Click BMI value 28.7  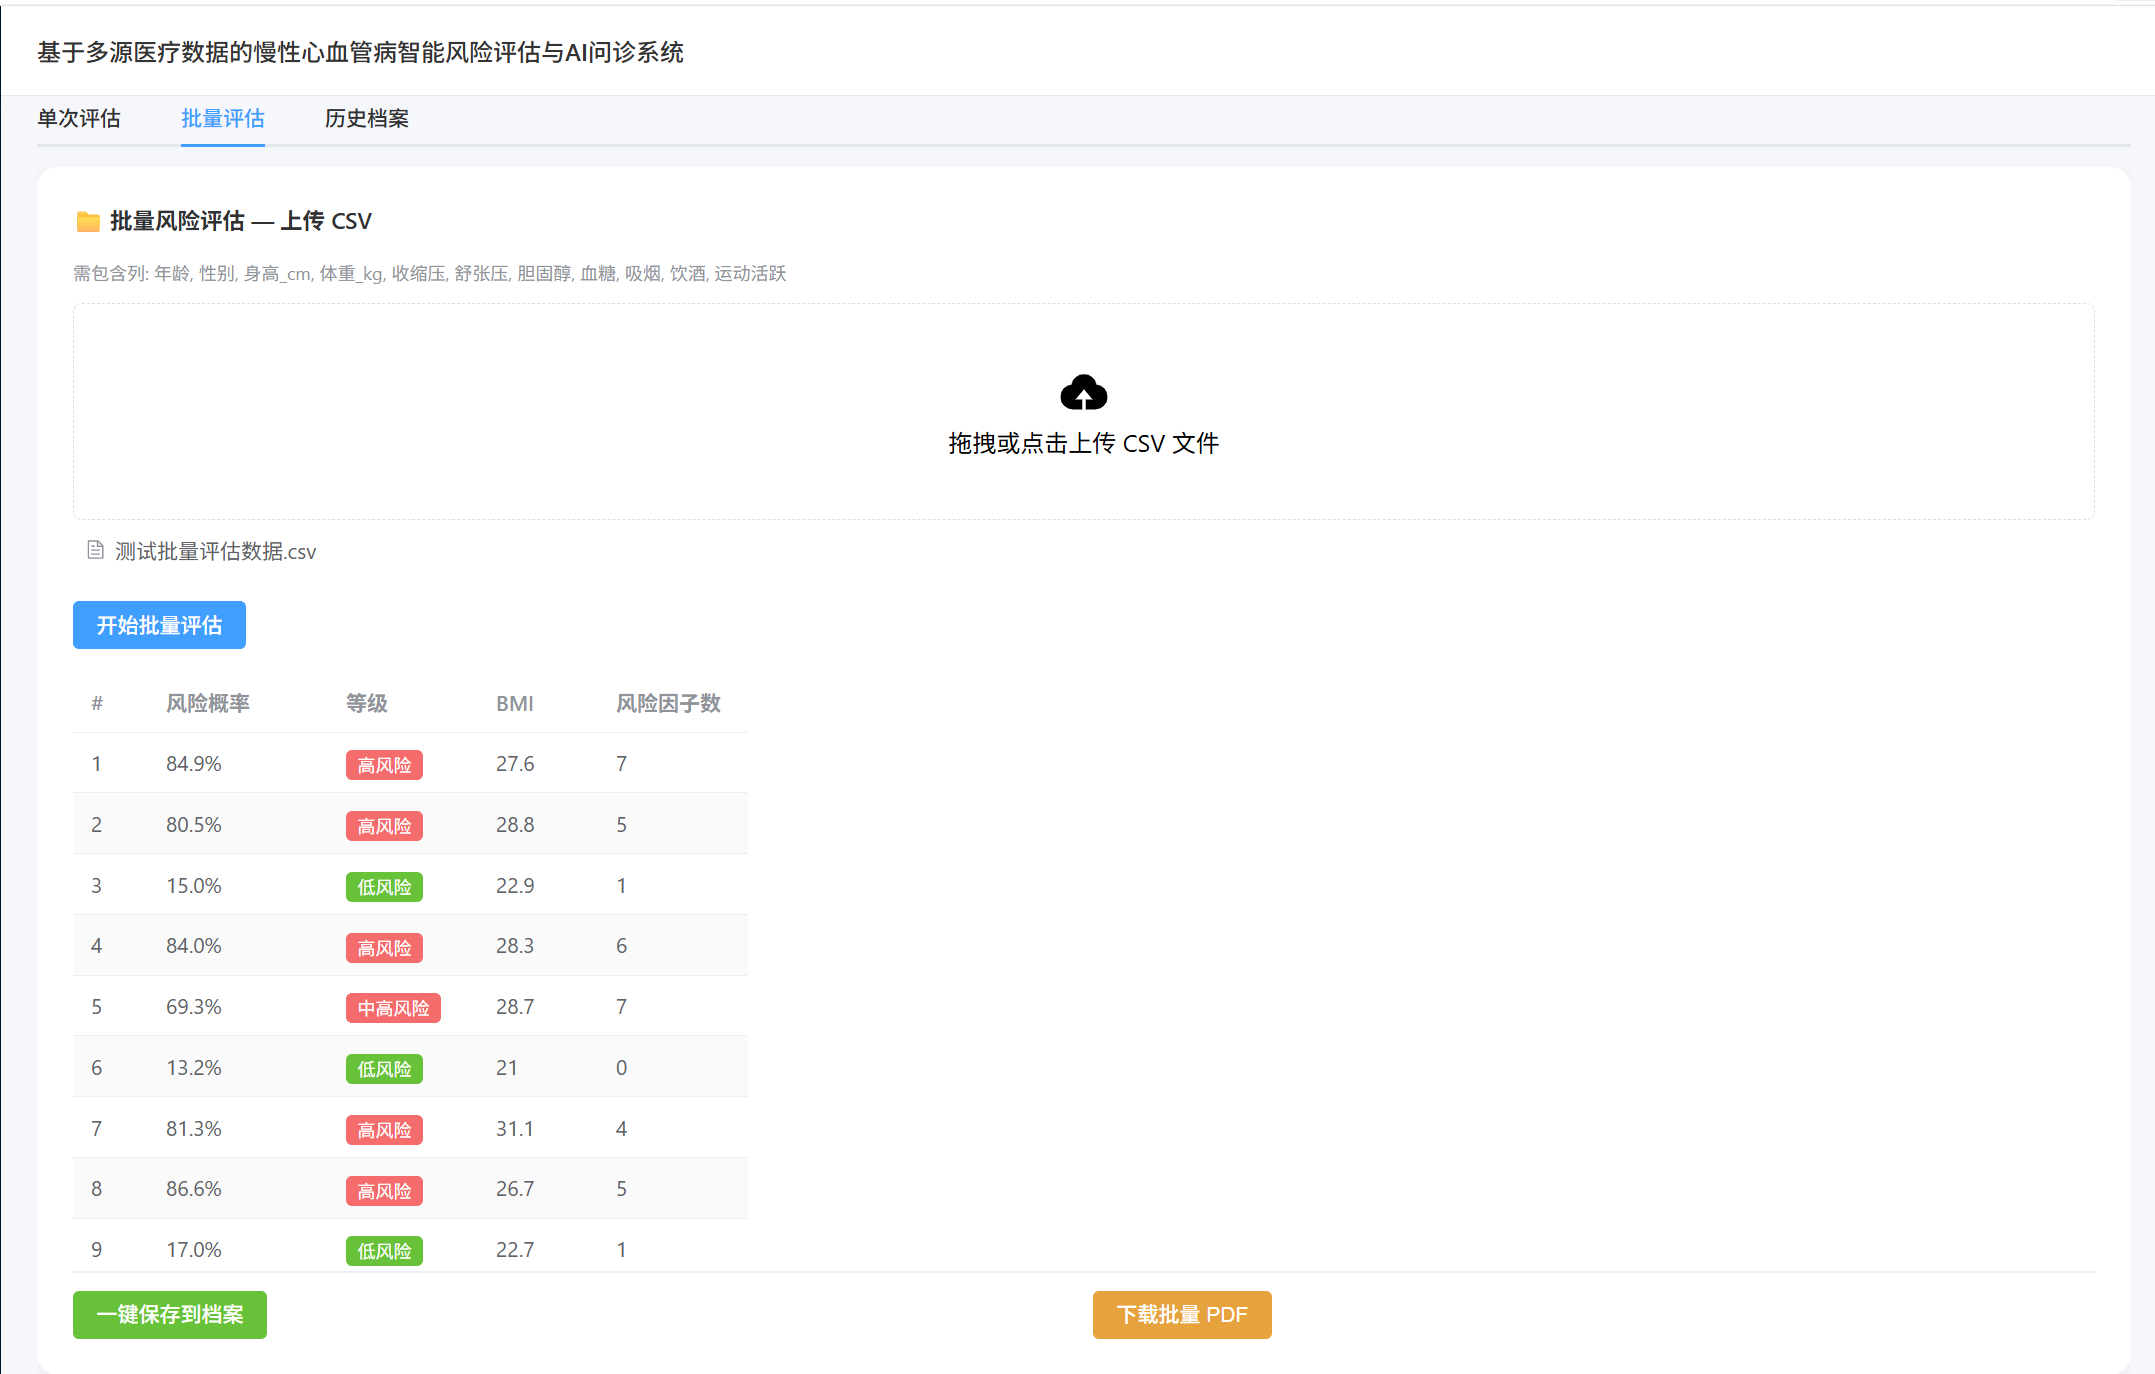pos(515,1007)
